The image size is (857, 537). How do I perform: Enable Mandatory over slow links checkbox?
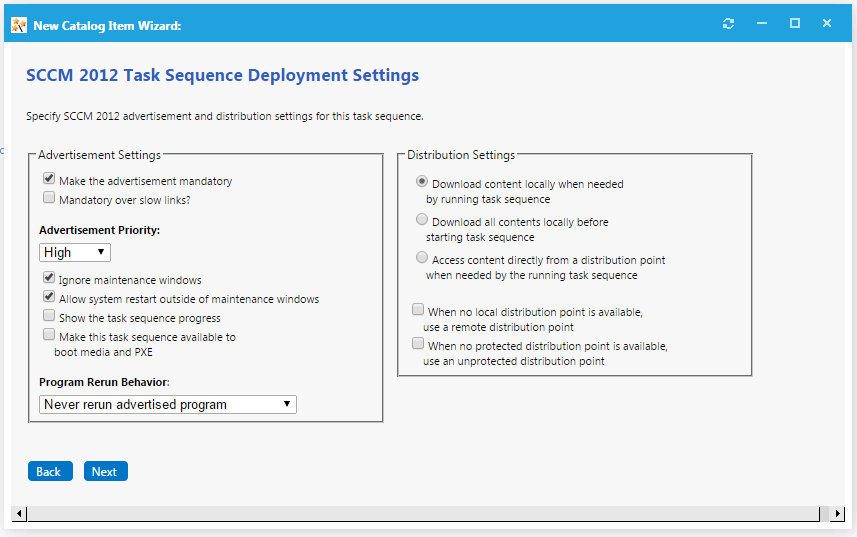(49, 198)
